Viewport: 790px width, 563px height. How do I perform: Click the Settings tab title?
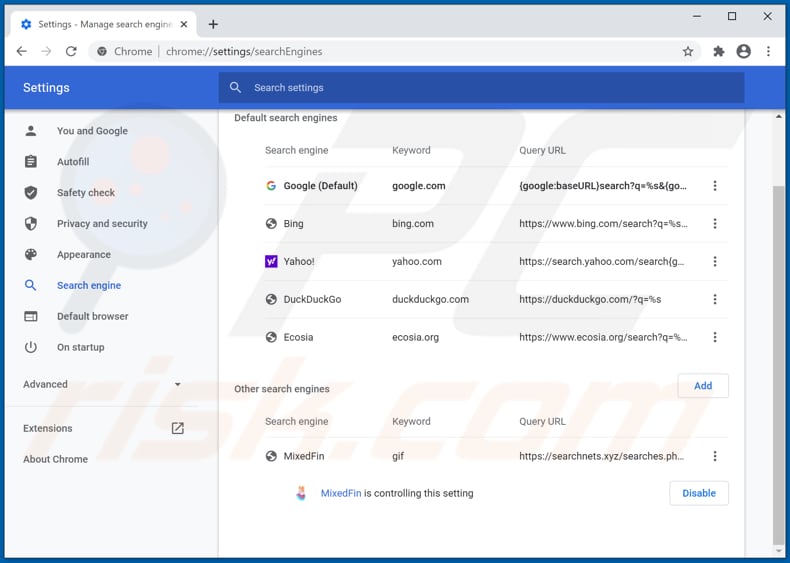105,24
